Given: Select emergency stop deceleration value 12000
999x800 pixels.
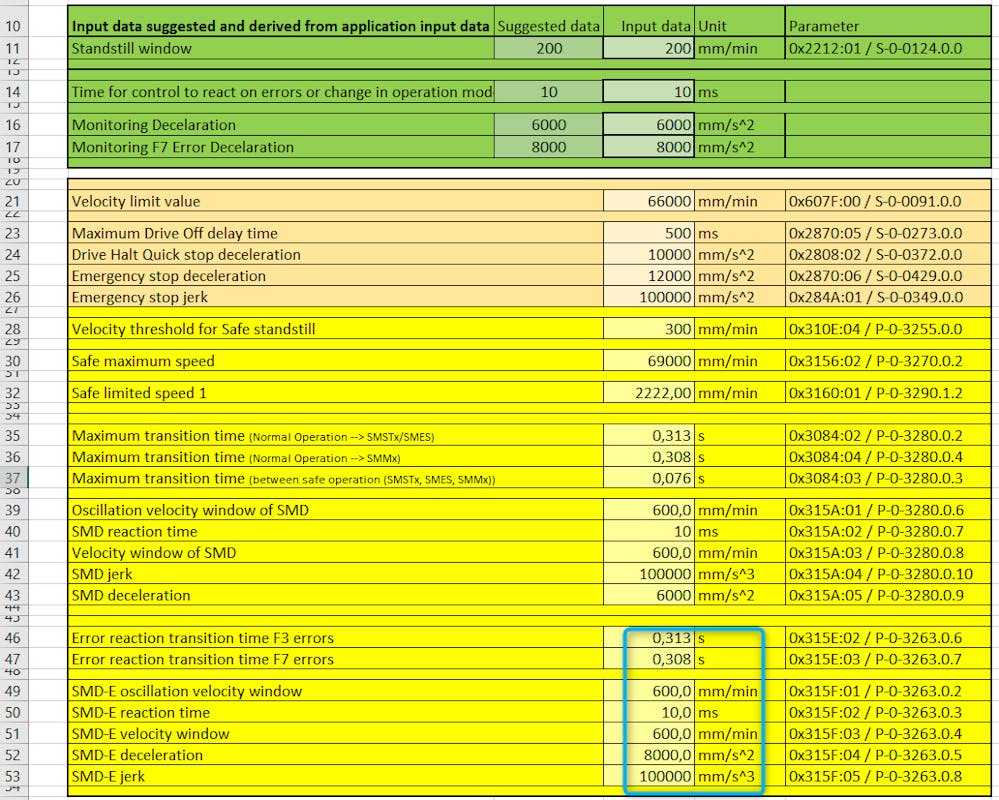Looking at the screenshot, I should coord(649,276).
